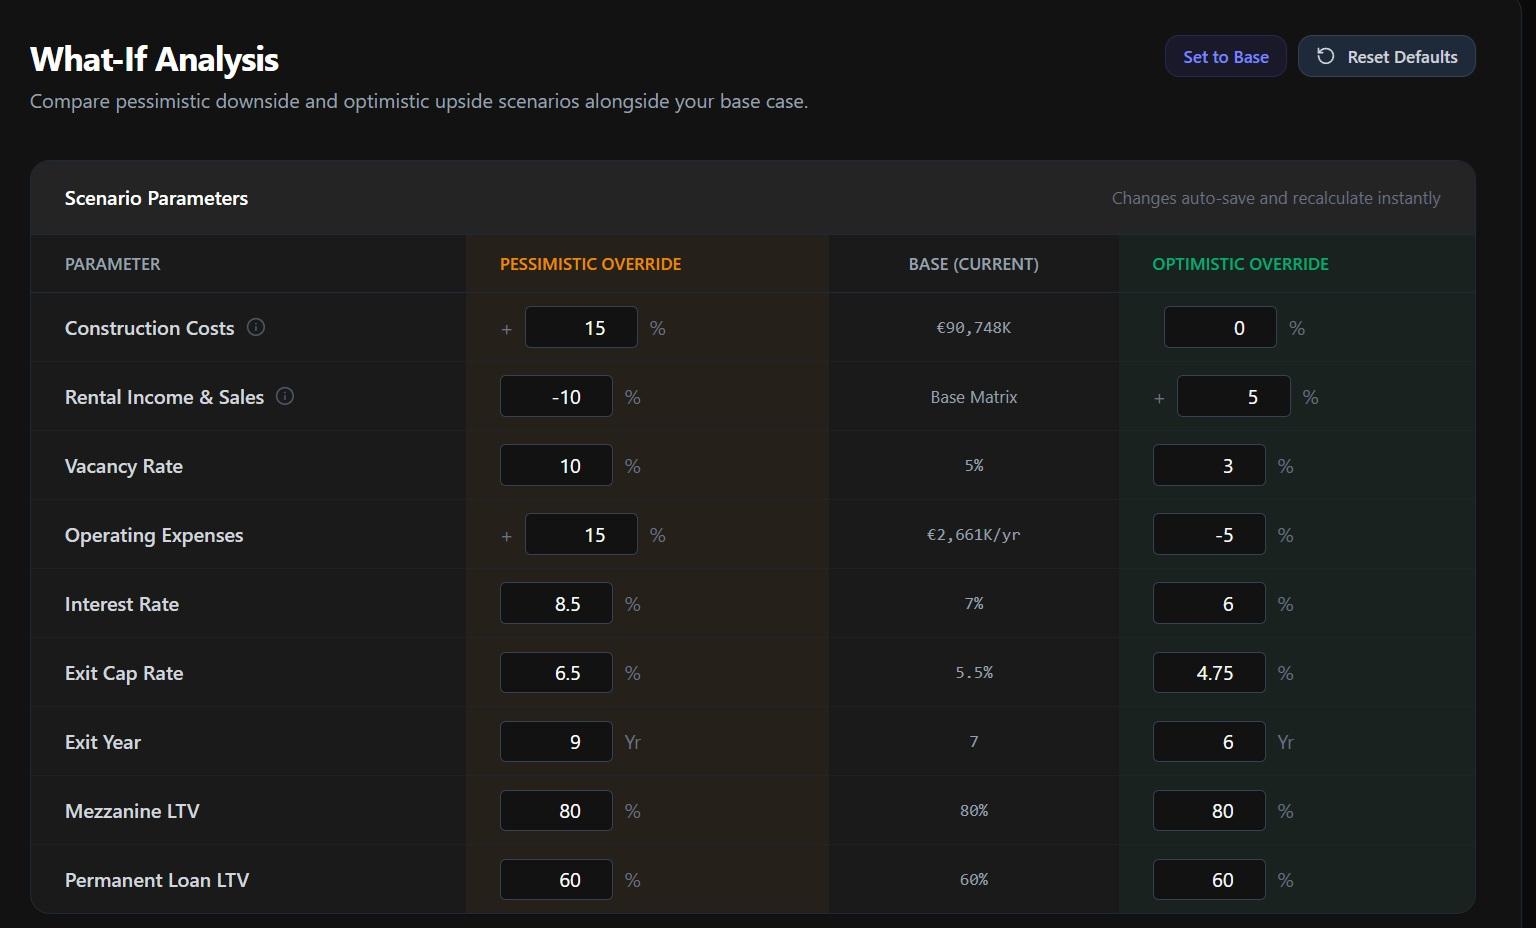
Task: Select the pessimistic Exit Year field showing 9
Action: (556, 741)
